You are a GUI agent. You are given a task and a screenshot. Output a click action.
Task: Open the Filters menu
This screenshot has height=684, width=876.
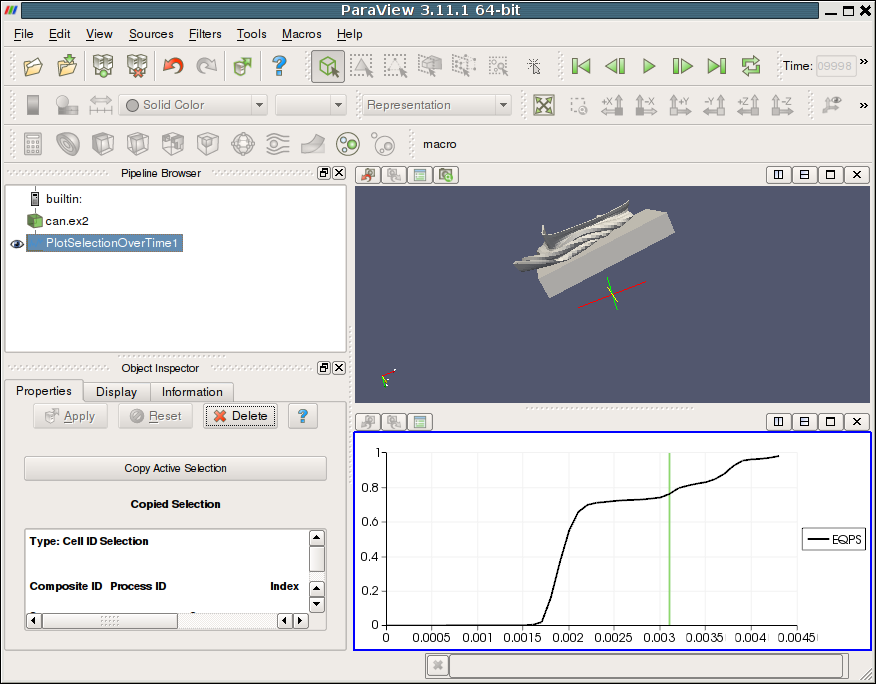tap(205, 34)
